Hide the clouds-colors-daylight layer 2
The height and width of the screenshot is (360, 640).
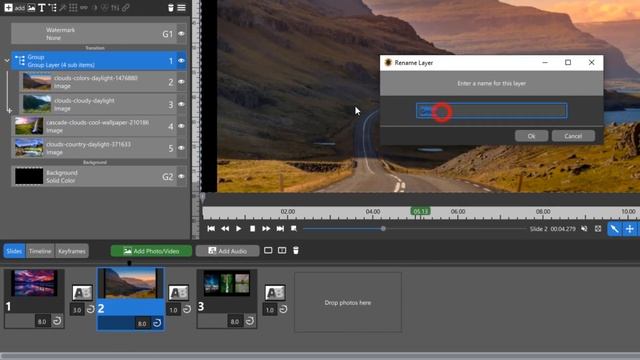pos(181,82)
